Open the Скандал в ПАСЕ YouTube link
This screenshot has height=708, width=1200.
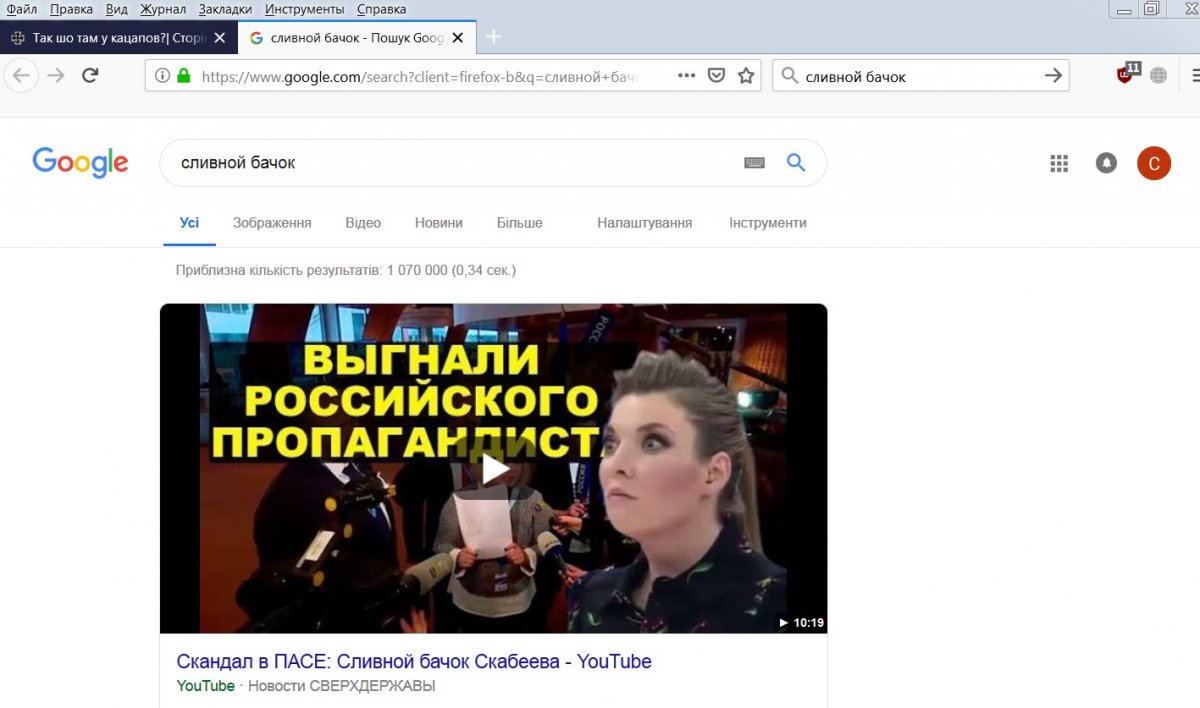(414, 661)
